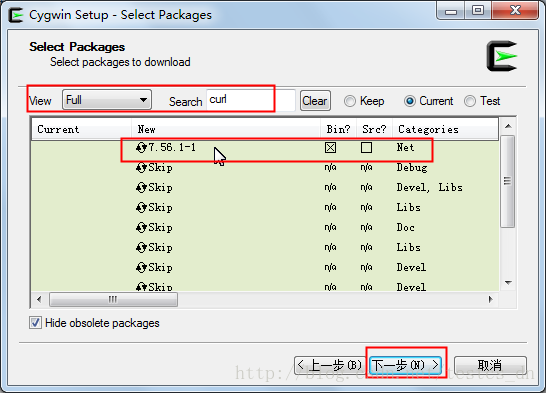The width and height of the screenshot is (546, 393).
Task: Click the Clear button
Action: pos(315,101)
